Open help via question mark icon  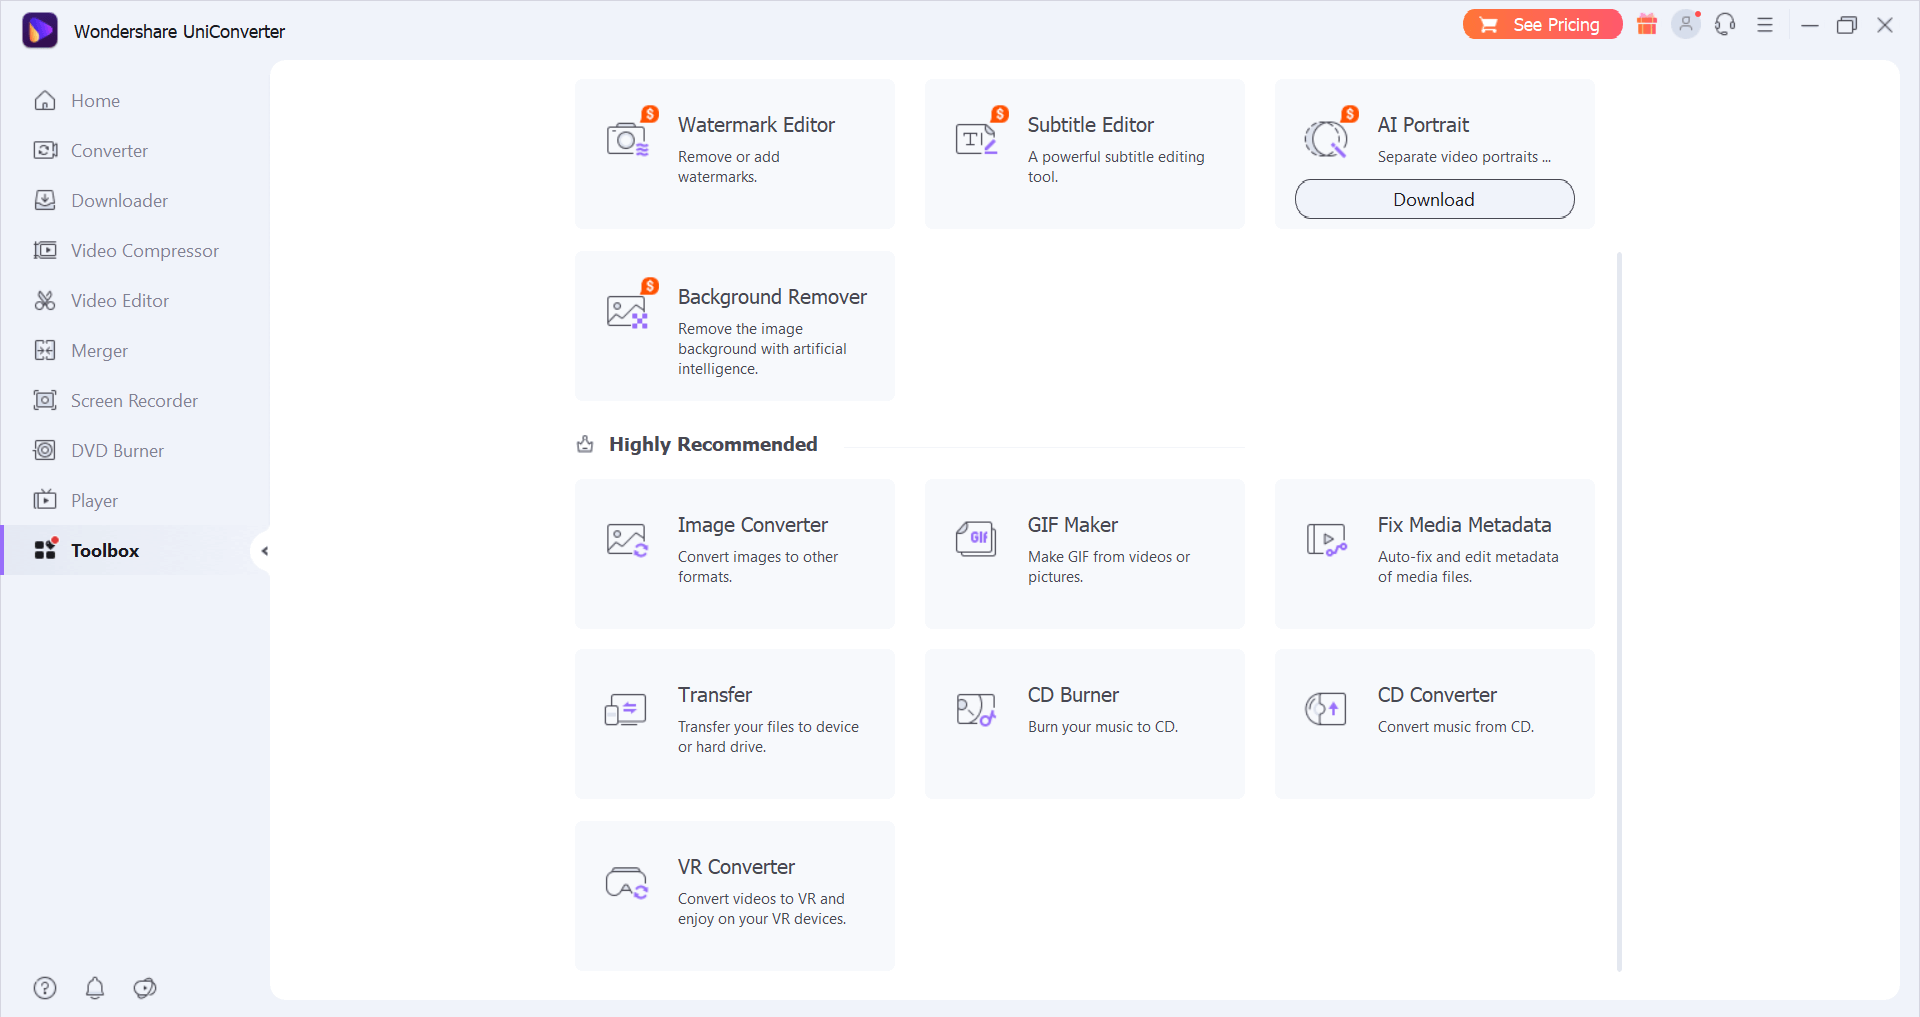[x=45, y=988]
